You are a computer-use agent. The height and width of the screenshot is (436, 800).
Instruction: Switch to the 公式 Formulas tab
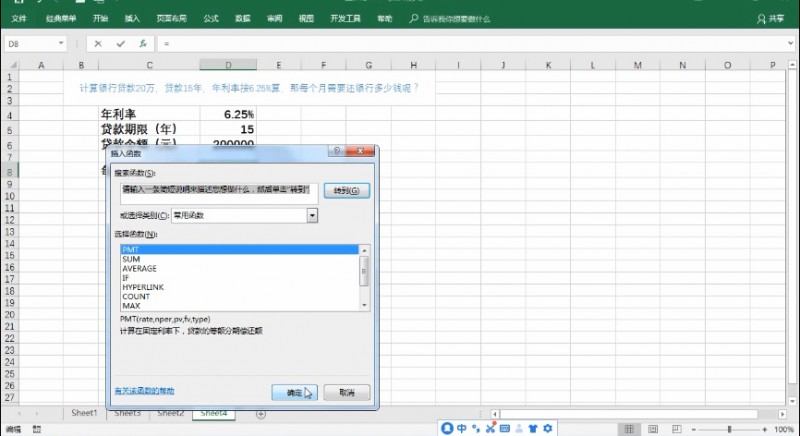[x=211, y=18]
